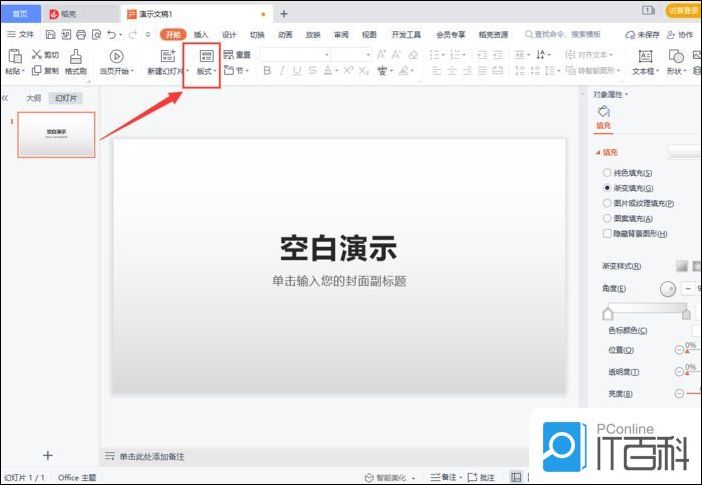Switch to the Design (设计) ribbon tab

[x=229, y=34]
